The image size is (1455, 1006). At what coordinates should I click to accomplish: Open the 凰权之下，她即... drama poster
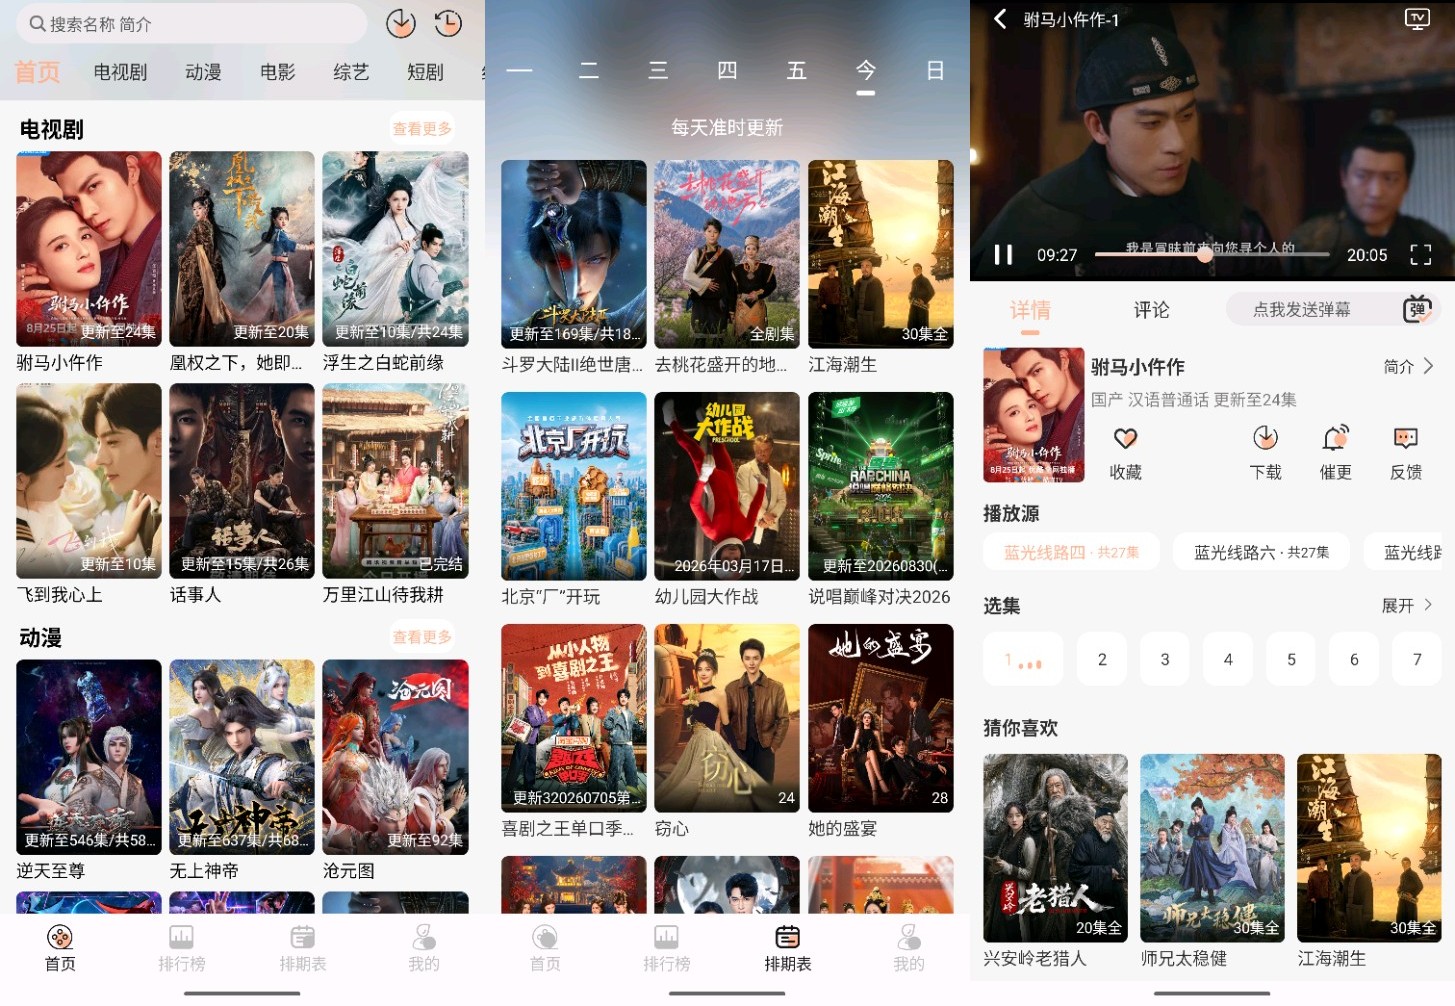[x=242, y=249]
